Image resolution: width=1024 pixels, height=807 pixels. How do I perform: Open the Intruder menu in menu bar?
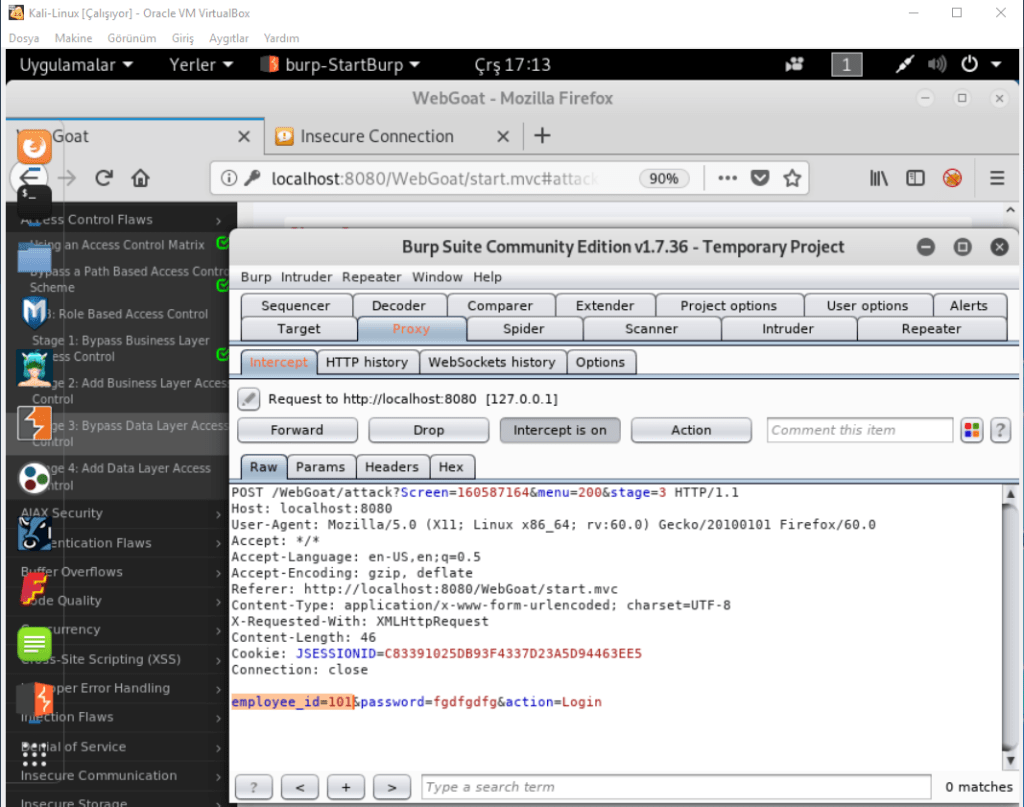(x=306, y=277)
